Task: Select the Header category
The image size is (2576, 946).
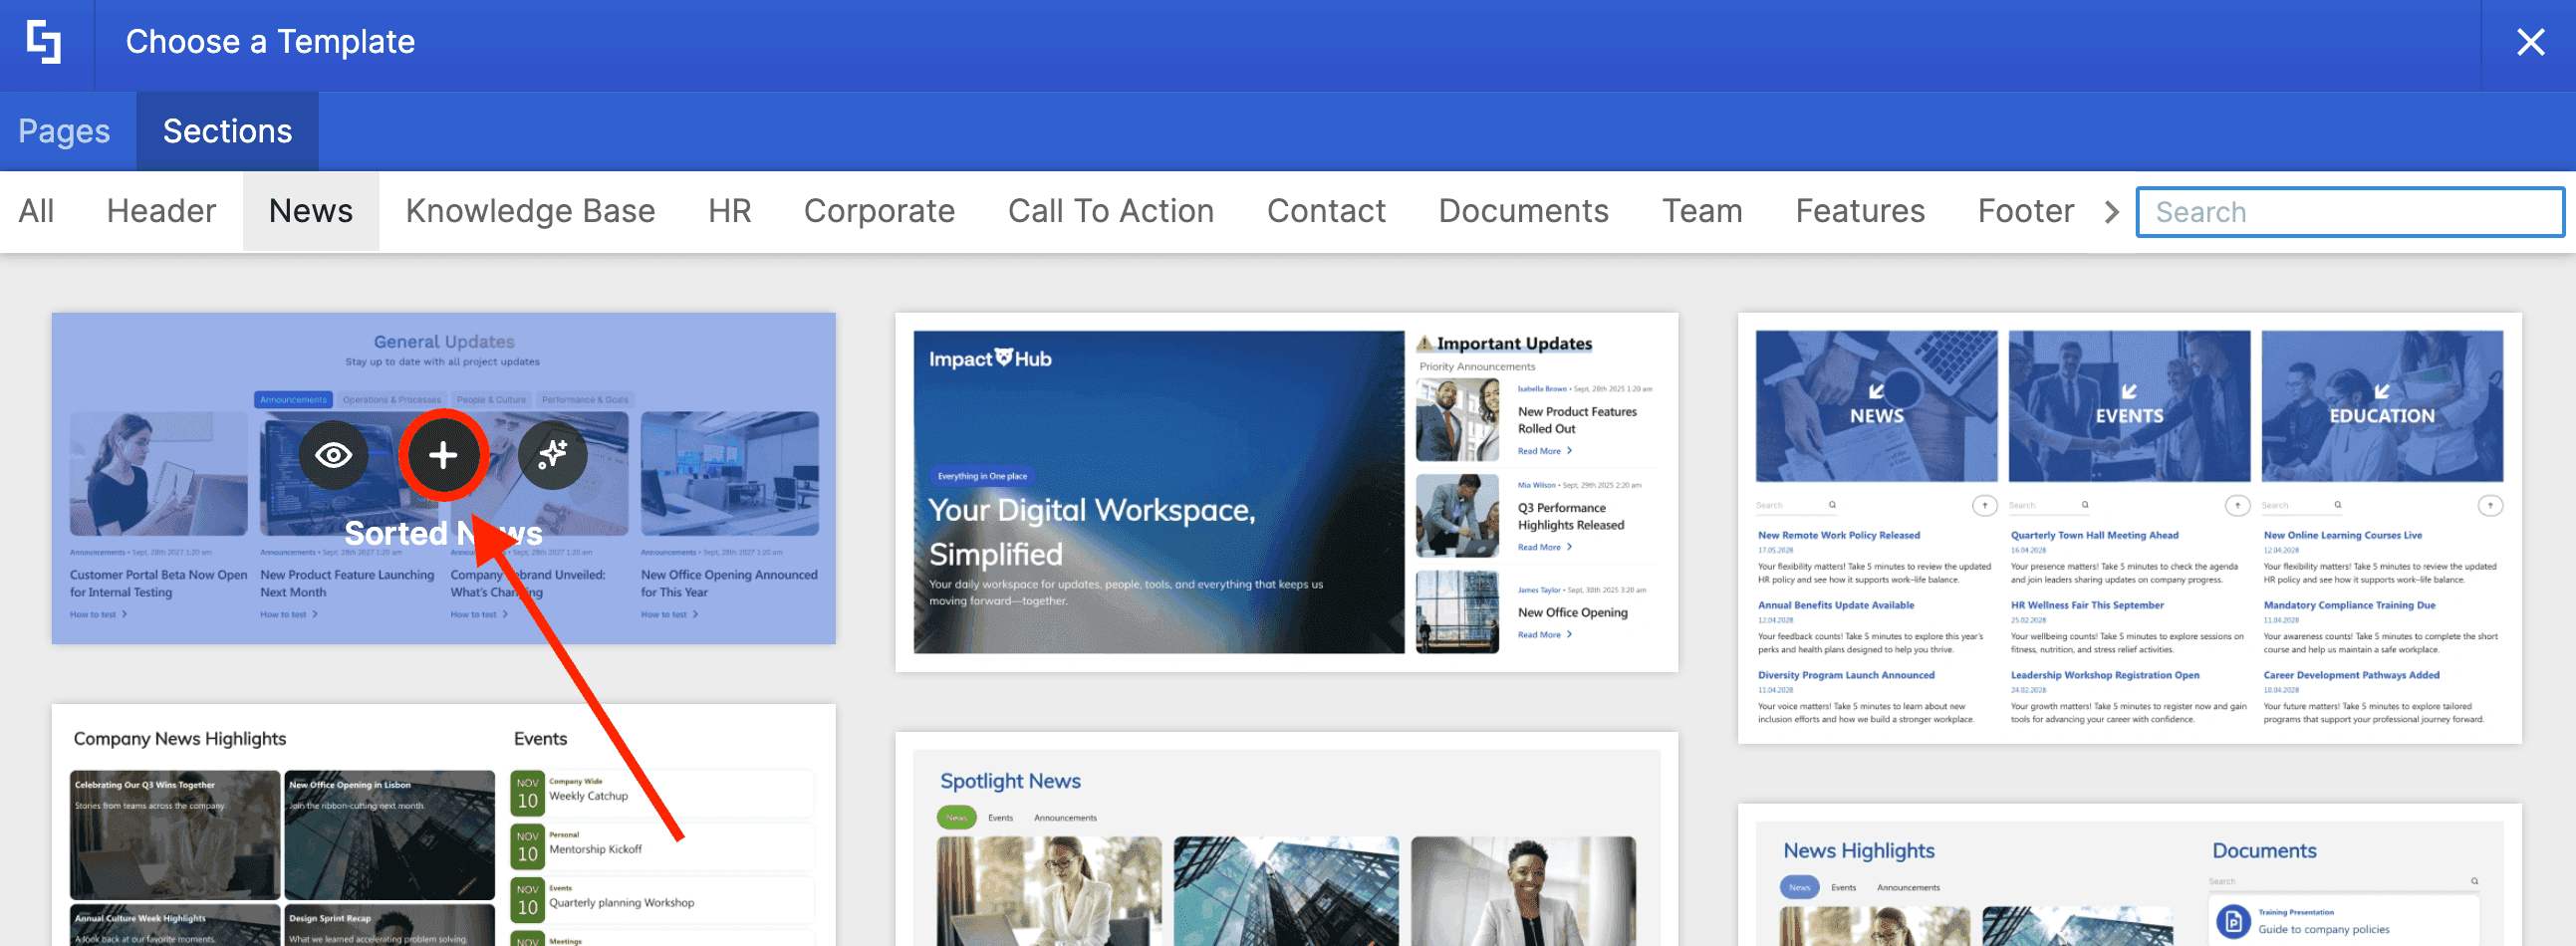Action: tap(161, 211)
